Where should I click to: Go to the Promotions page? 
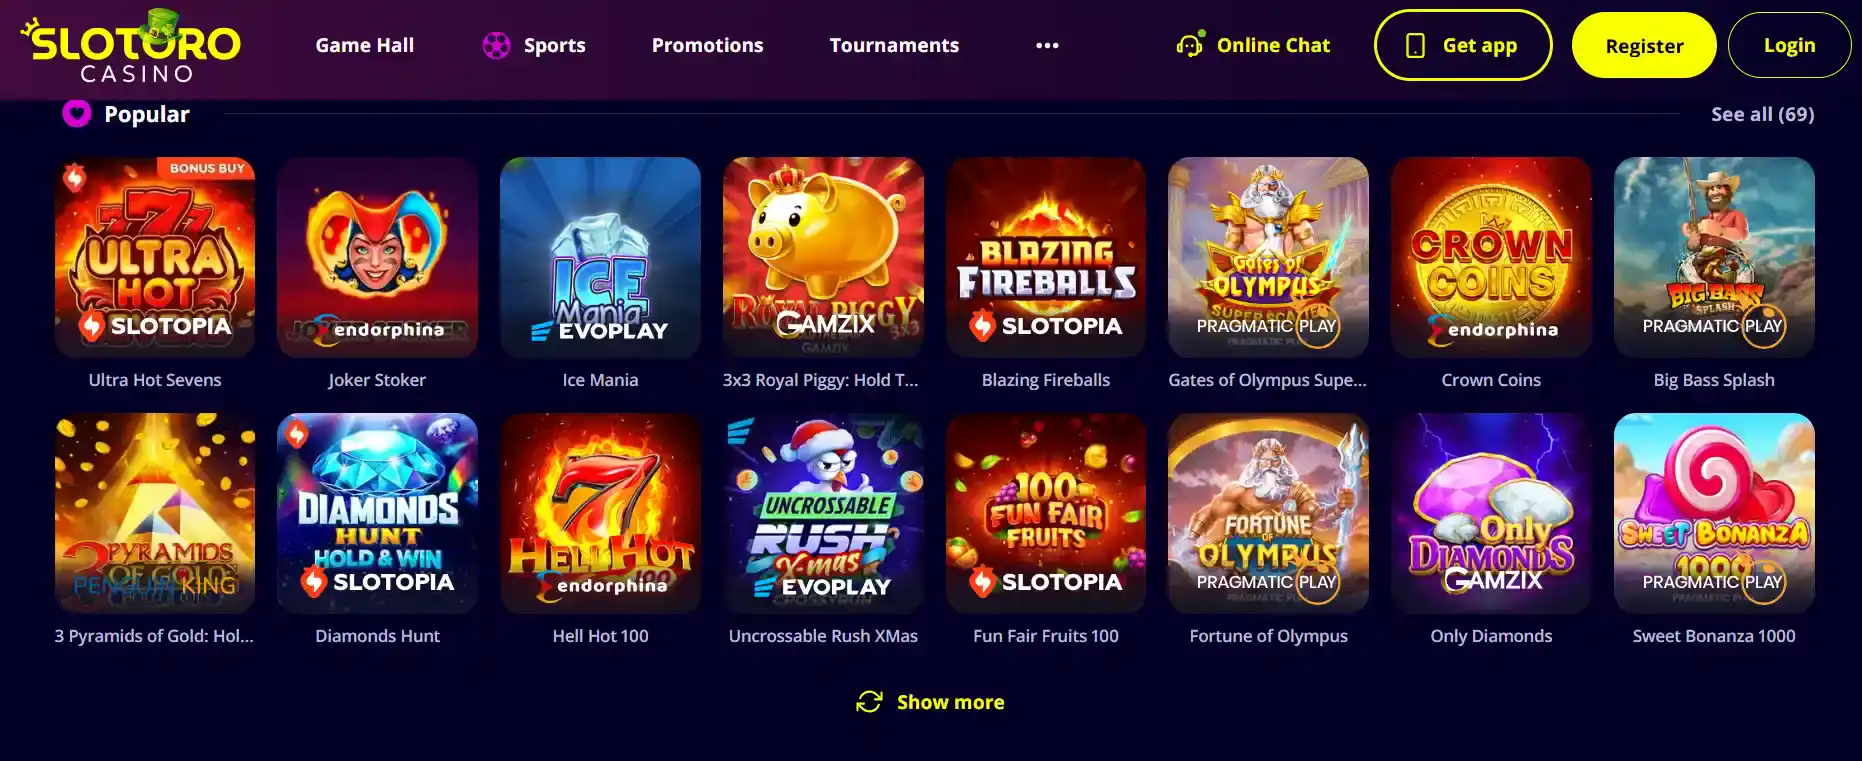click(707, 46)
